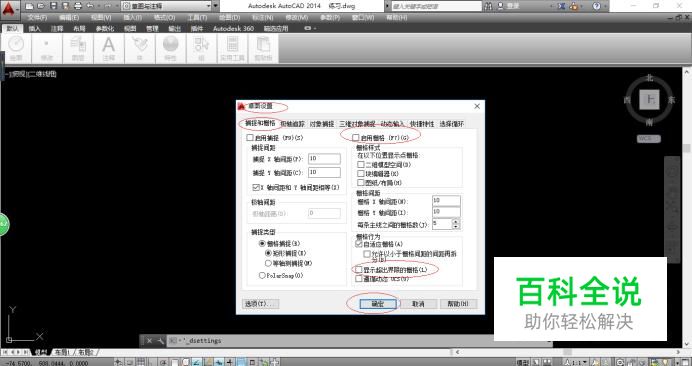Switch to the 动态输入 tab
The image size is (692, 366).
pos(392,124)
